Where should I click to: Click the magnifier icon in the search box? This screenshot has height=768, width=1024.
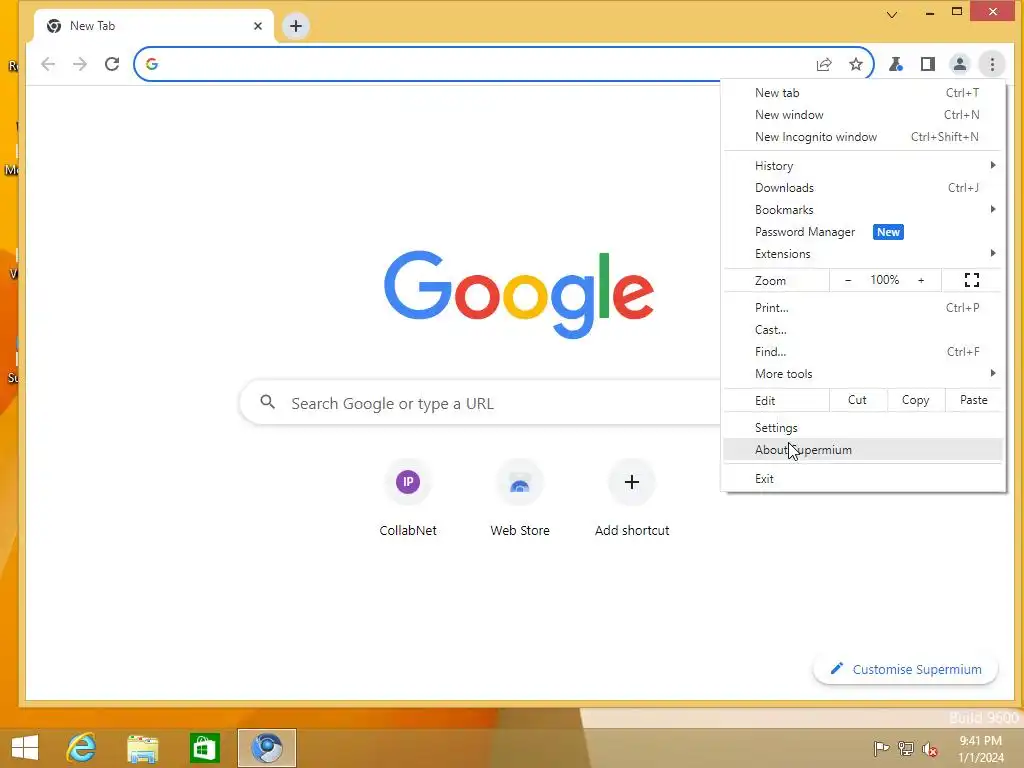(x=267, y=402)
